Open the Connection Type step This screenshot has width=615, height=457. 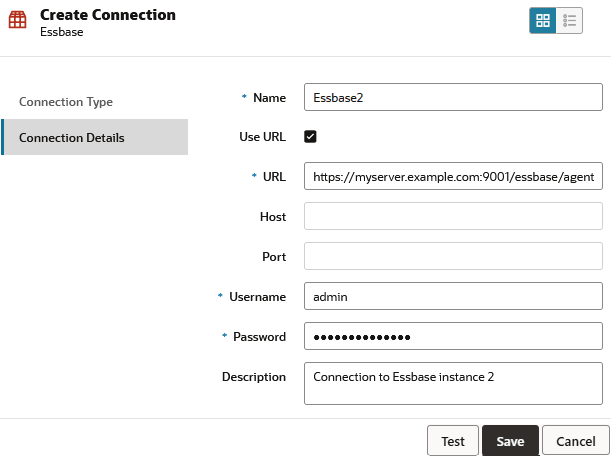66,102
